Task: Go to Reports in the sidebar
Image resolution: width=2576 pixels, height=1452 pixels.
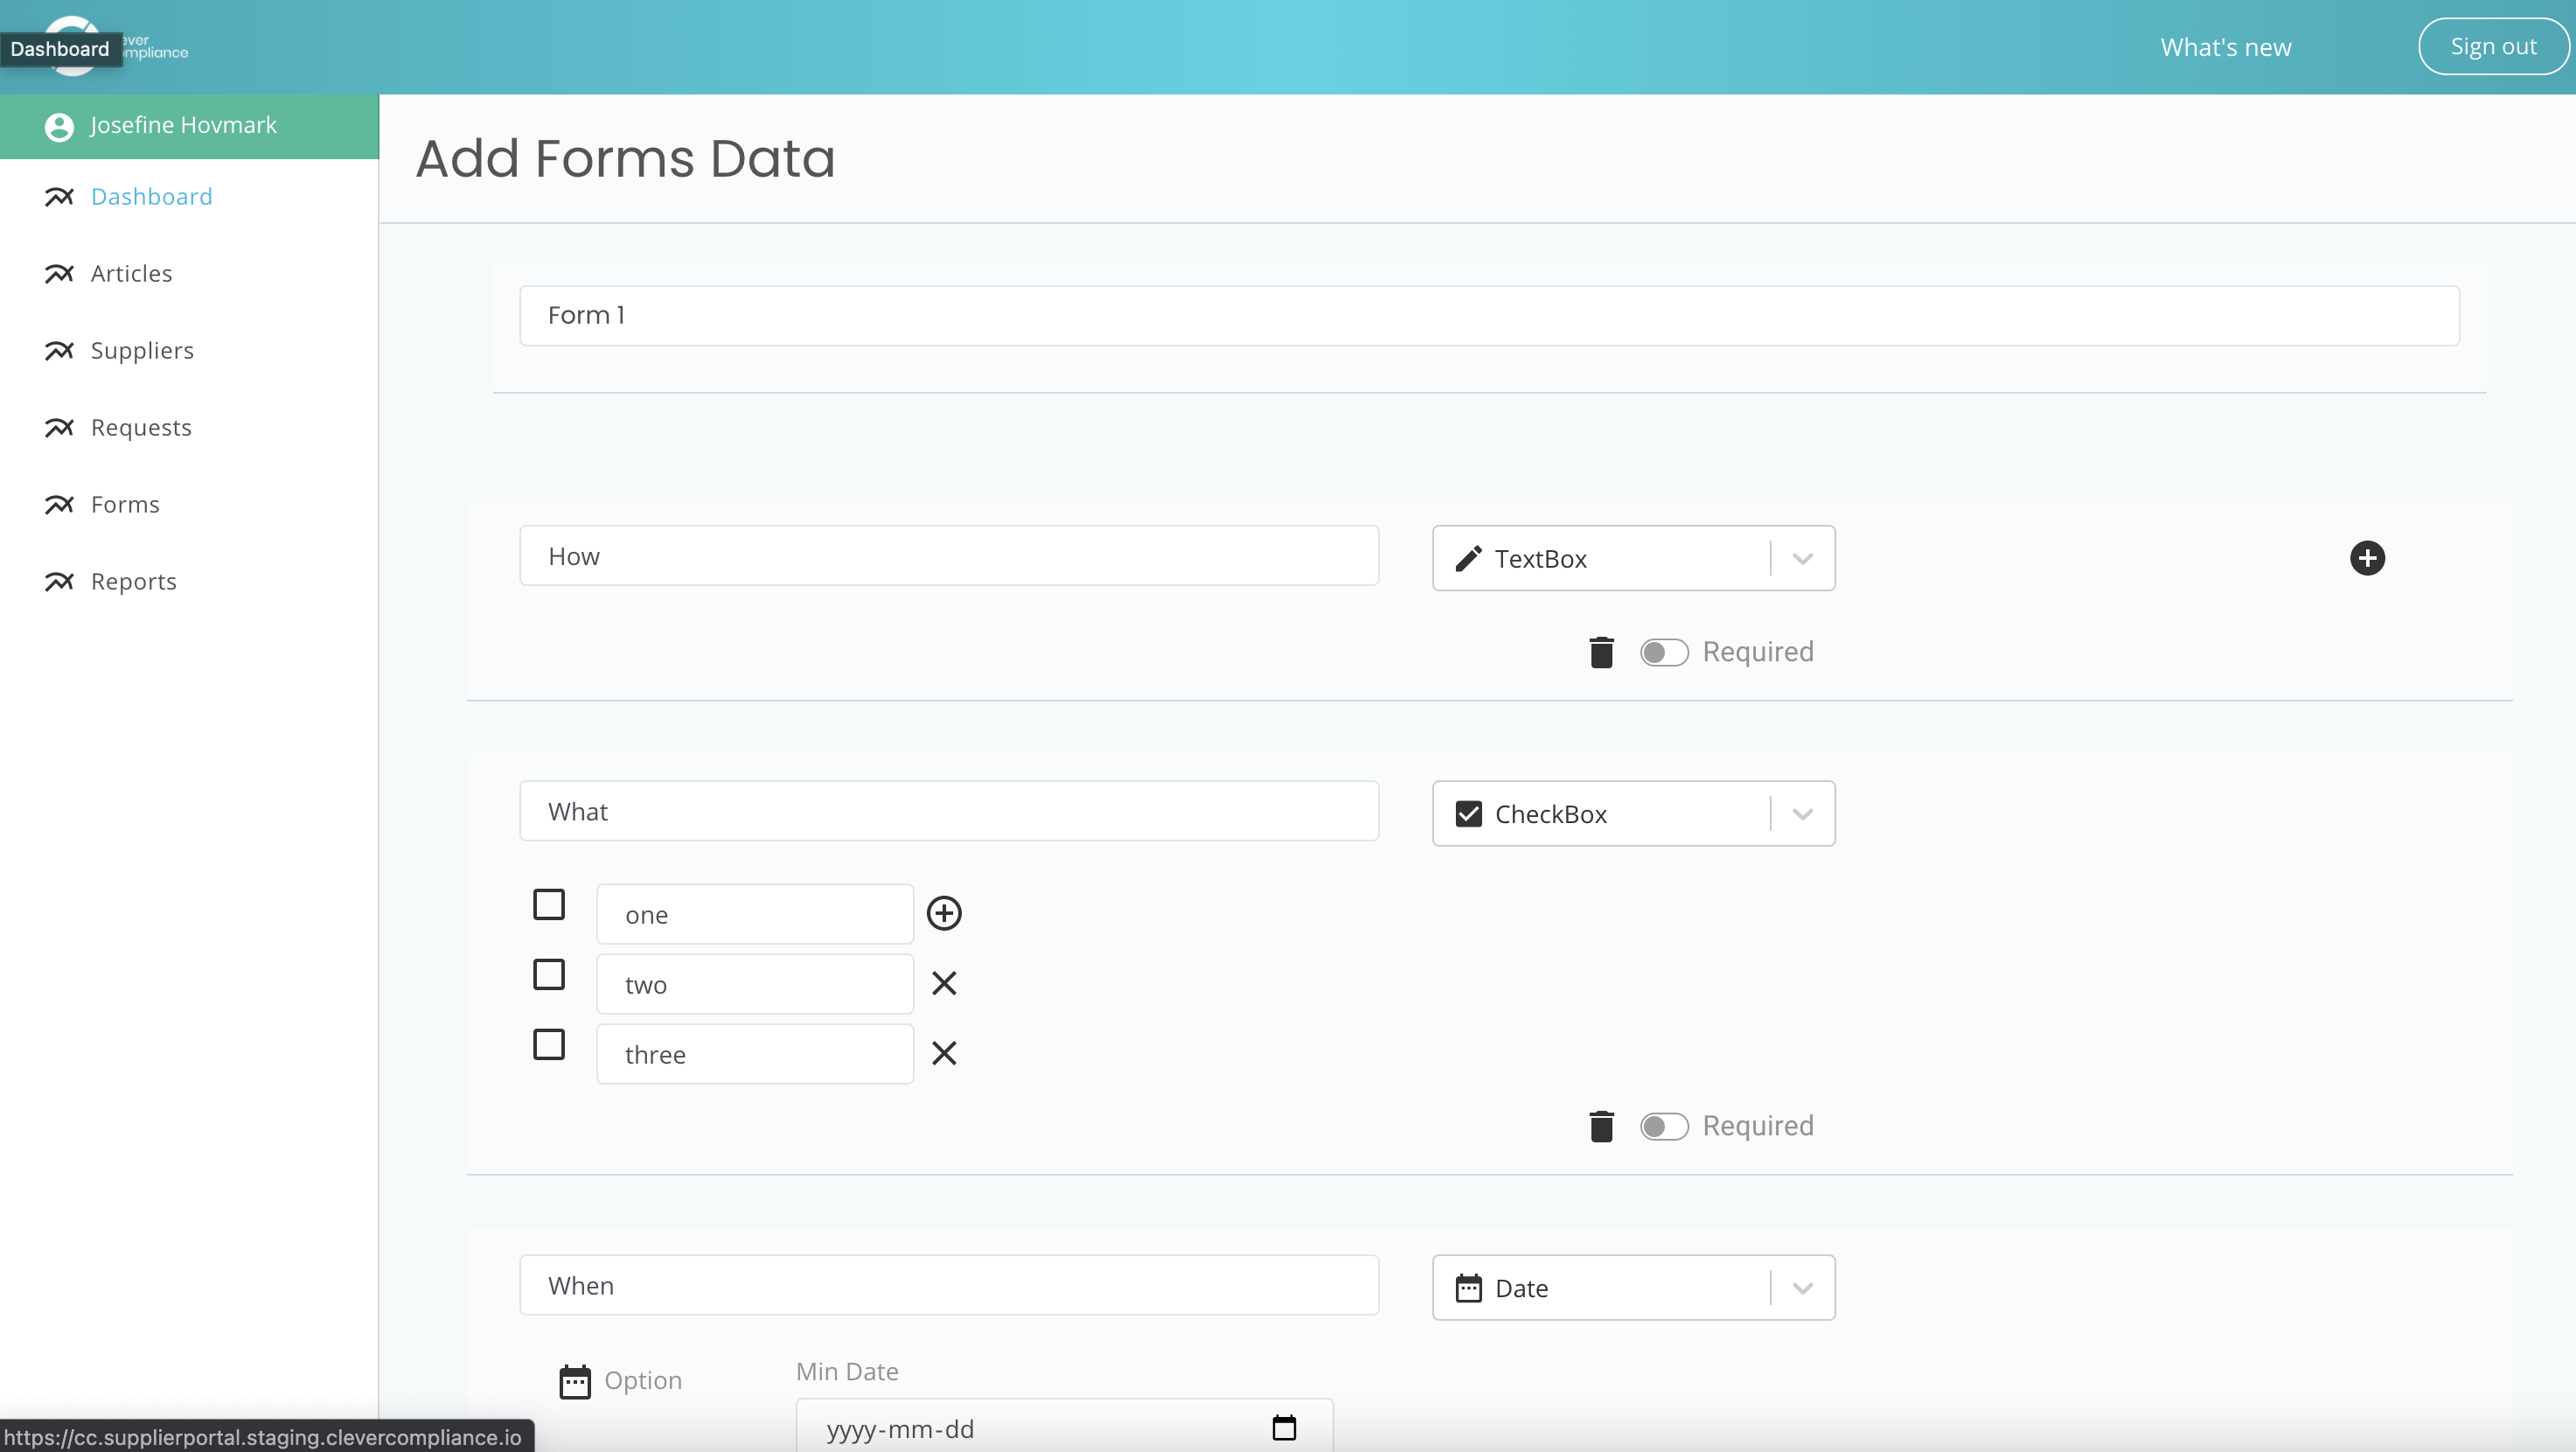Action: 133,582
